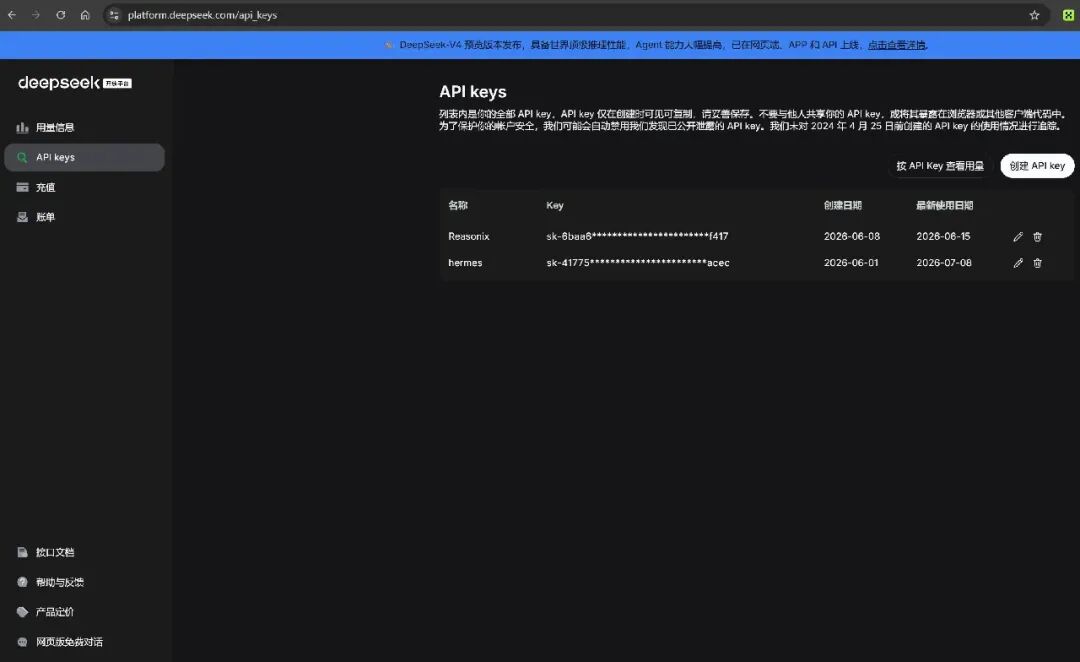
Task: Click the masked key starting sk-41775
Action: [638, 263]
